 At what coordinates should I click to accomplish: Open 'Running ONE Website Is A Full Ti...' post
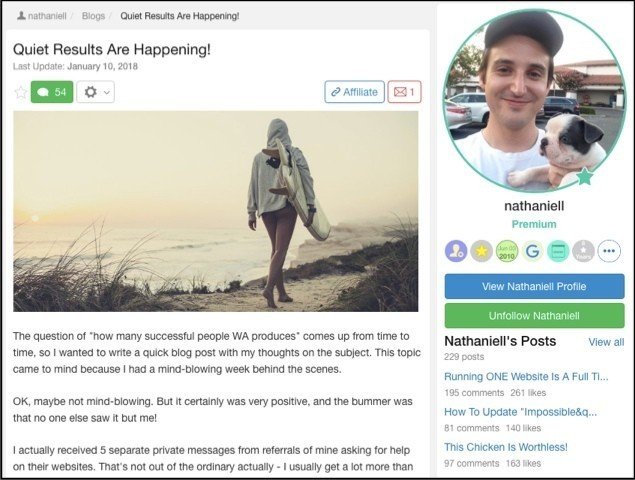(526, 376)
